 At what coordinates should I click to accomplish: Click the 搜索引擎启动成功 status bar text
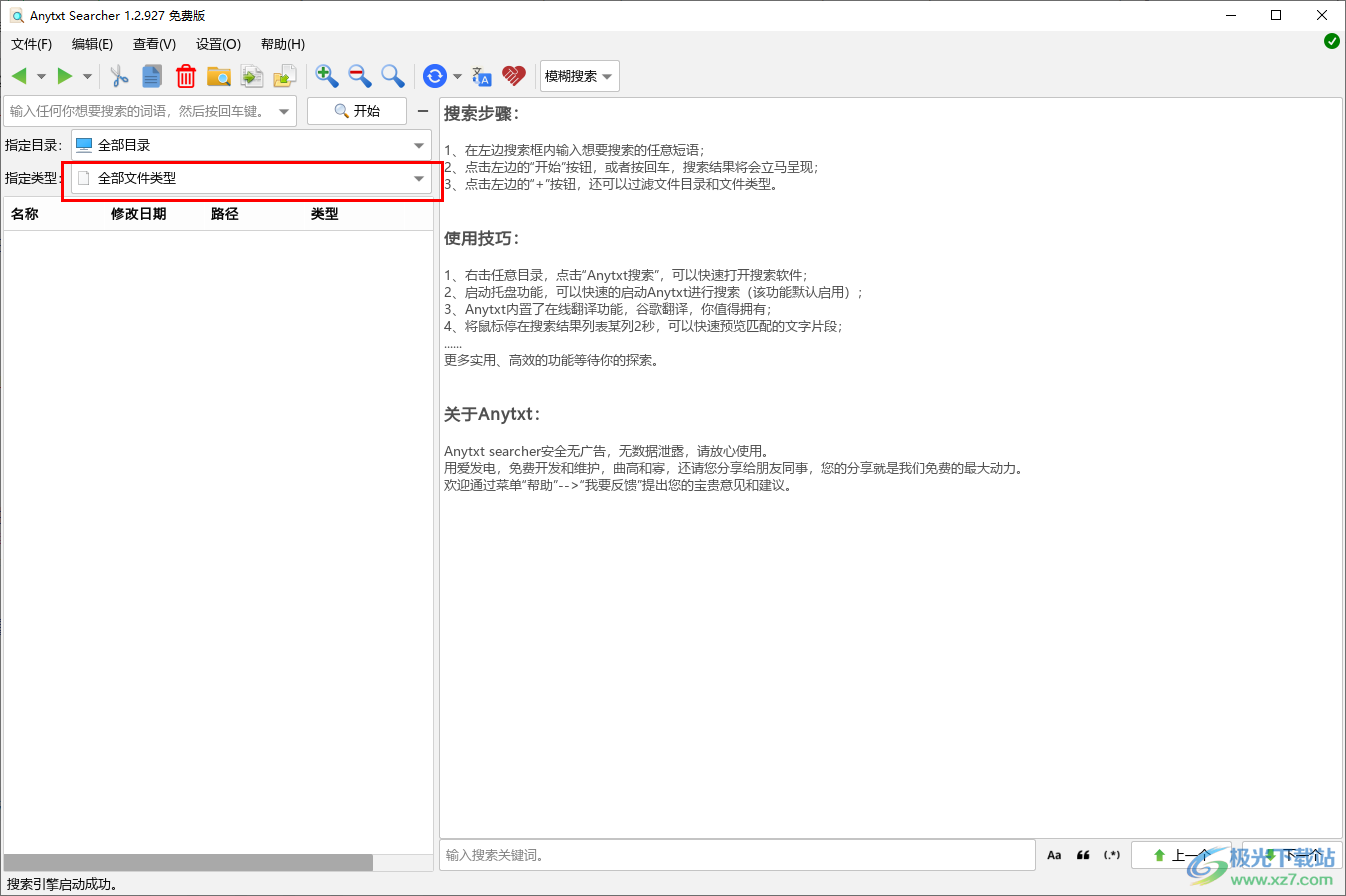63,884
